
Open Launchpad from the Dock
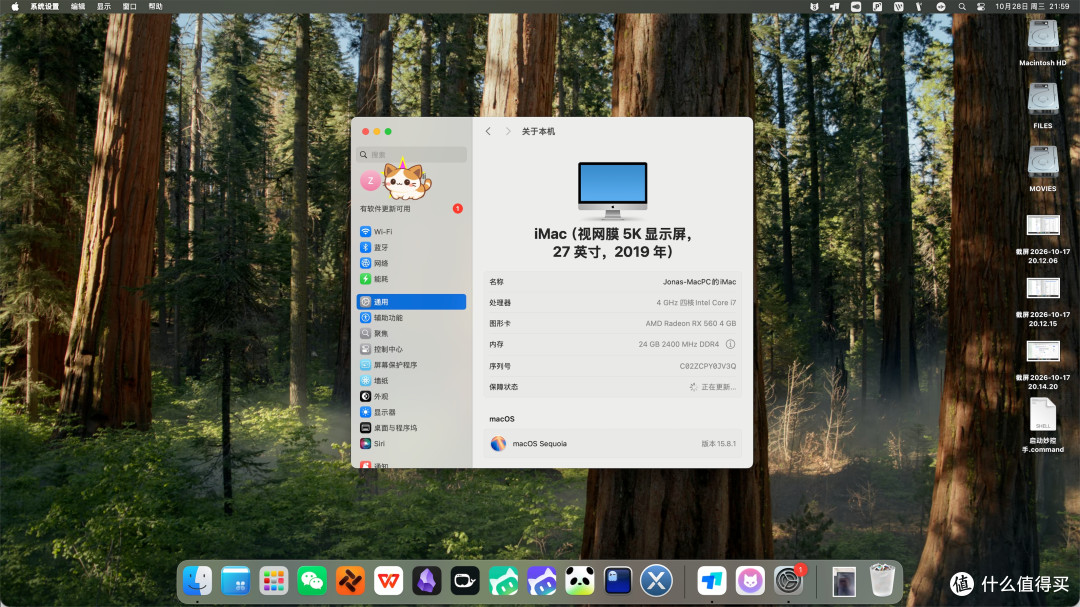click(273, 581)
